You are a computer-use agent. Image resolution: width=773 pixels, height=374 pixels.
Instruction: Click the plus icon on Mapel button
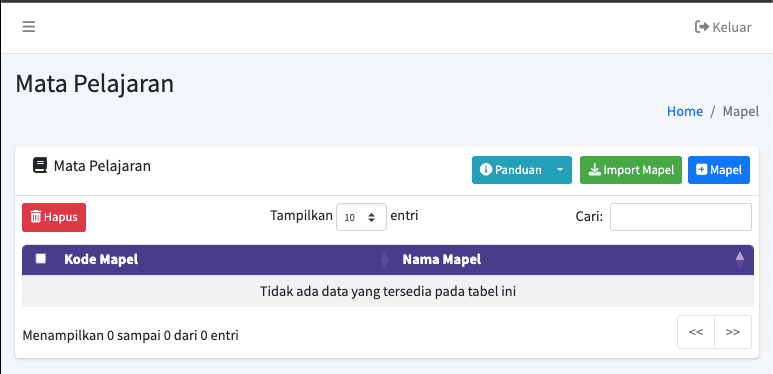click(x=701, y=170)
